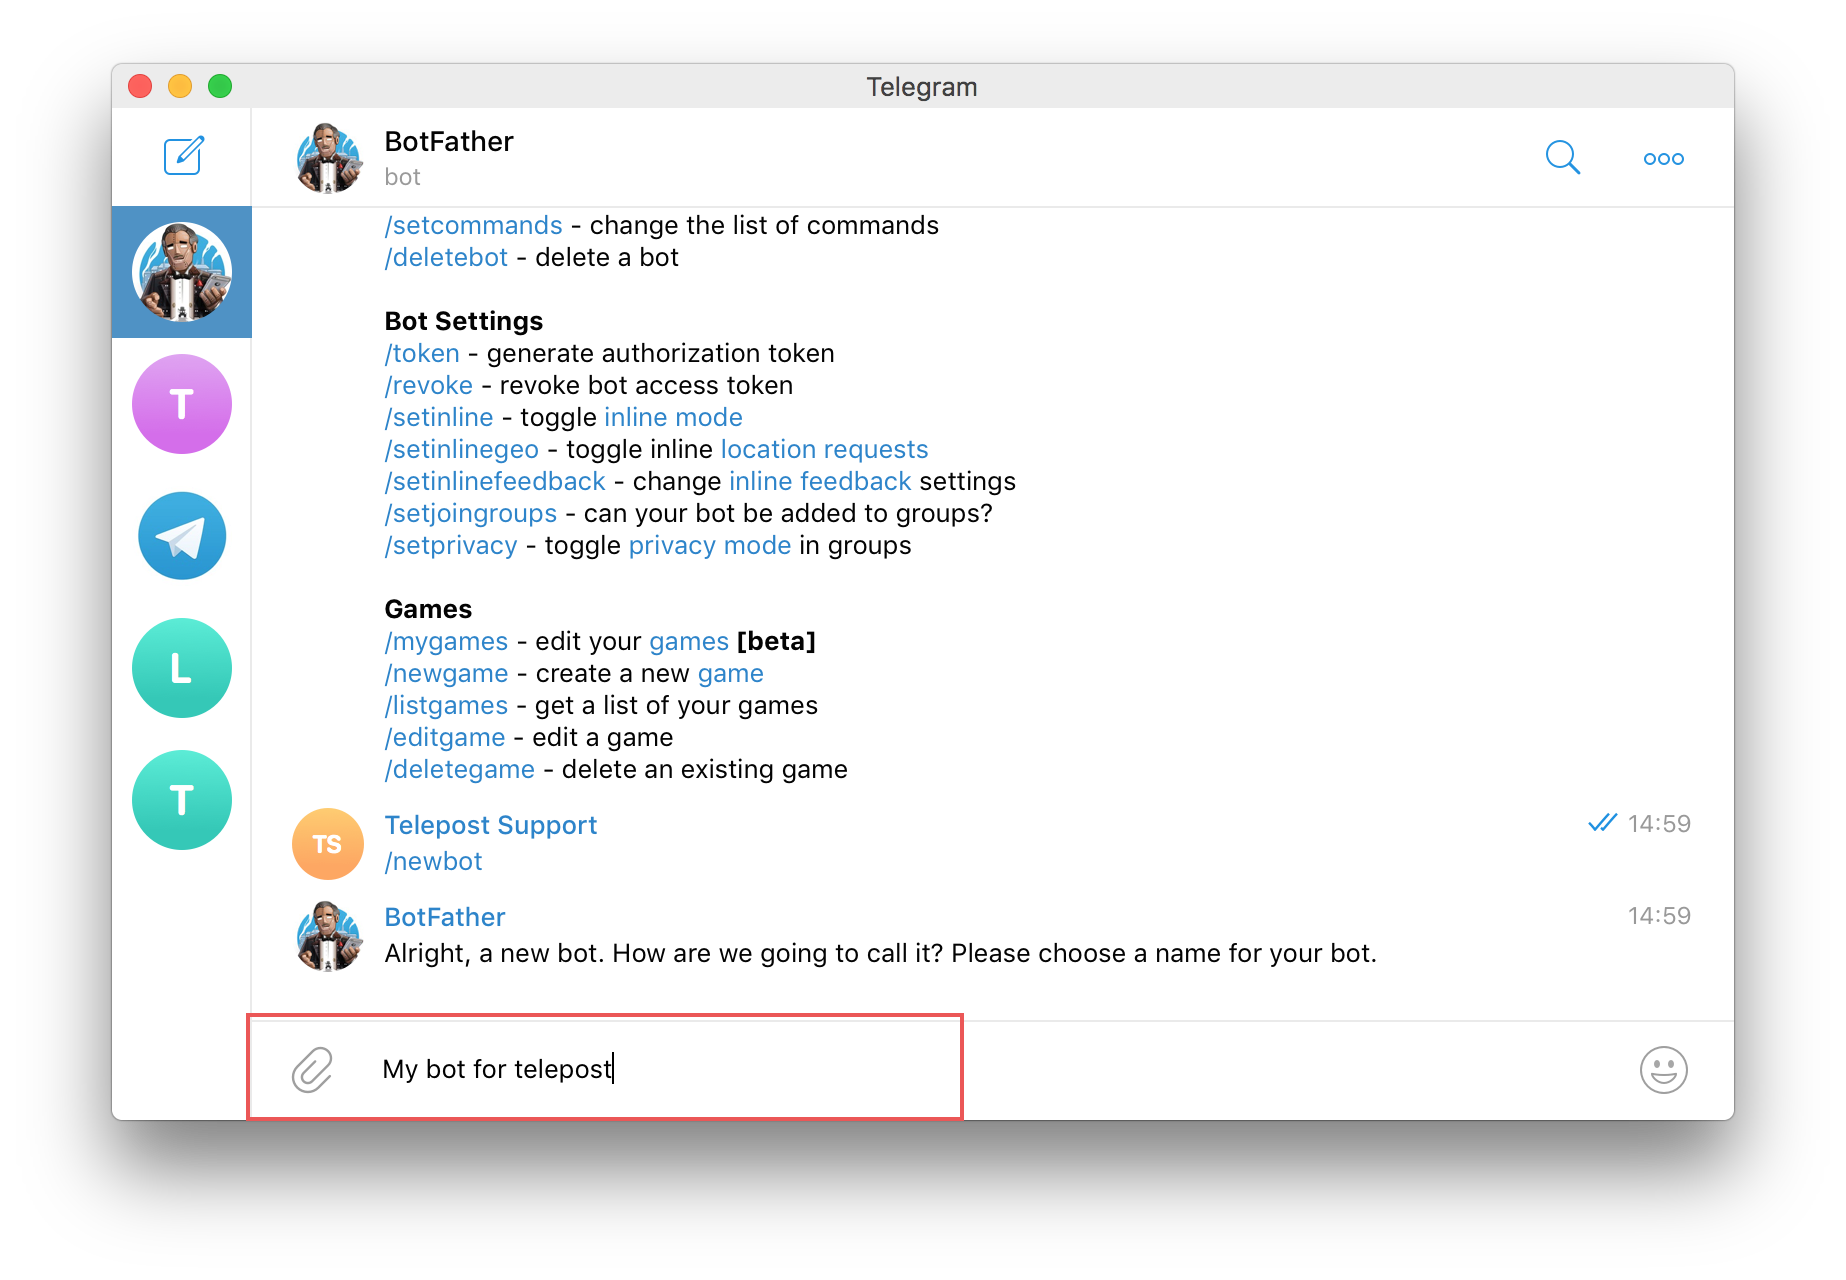Select the teal T chat in sidebar

(x=182, y=799)
